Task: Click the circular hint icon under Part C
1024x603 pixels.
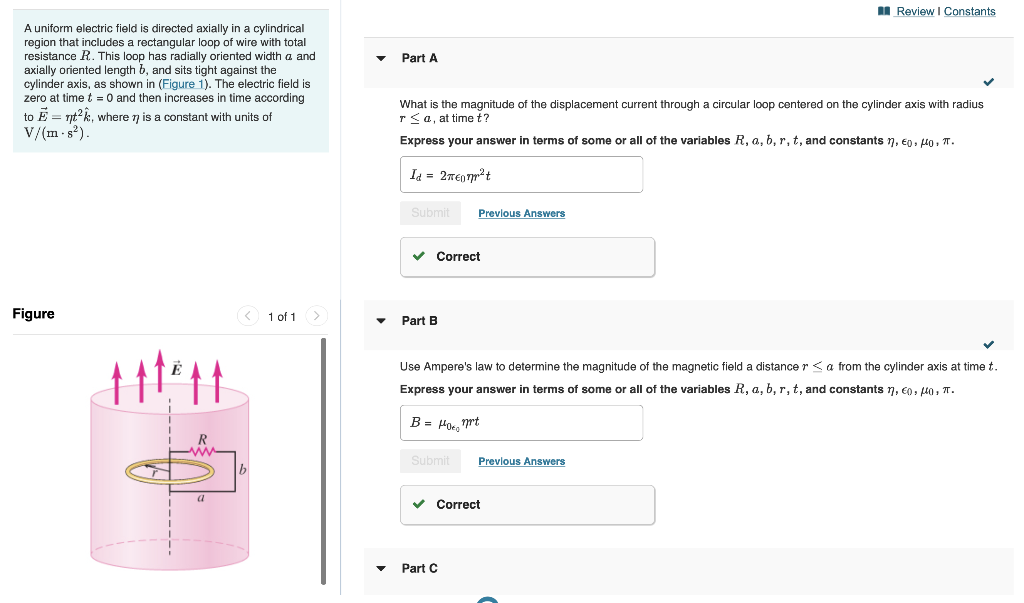Action: point(487,599)
